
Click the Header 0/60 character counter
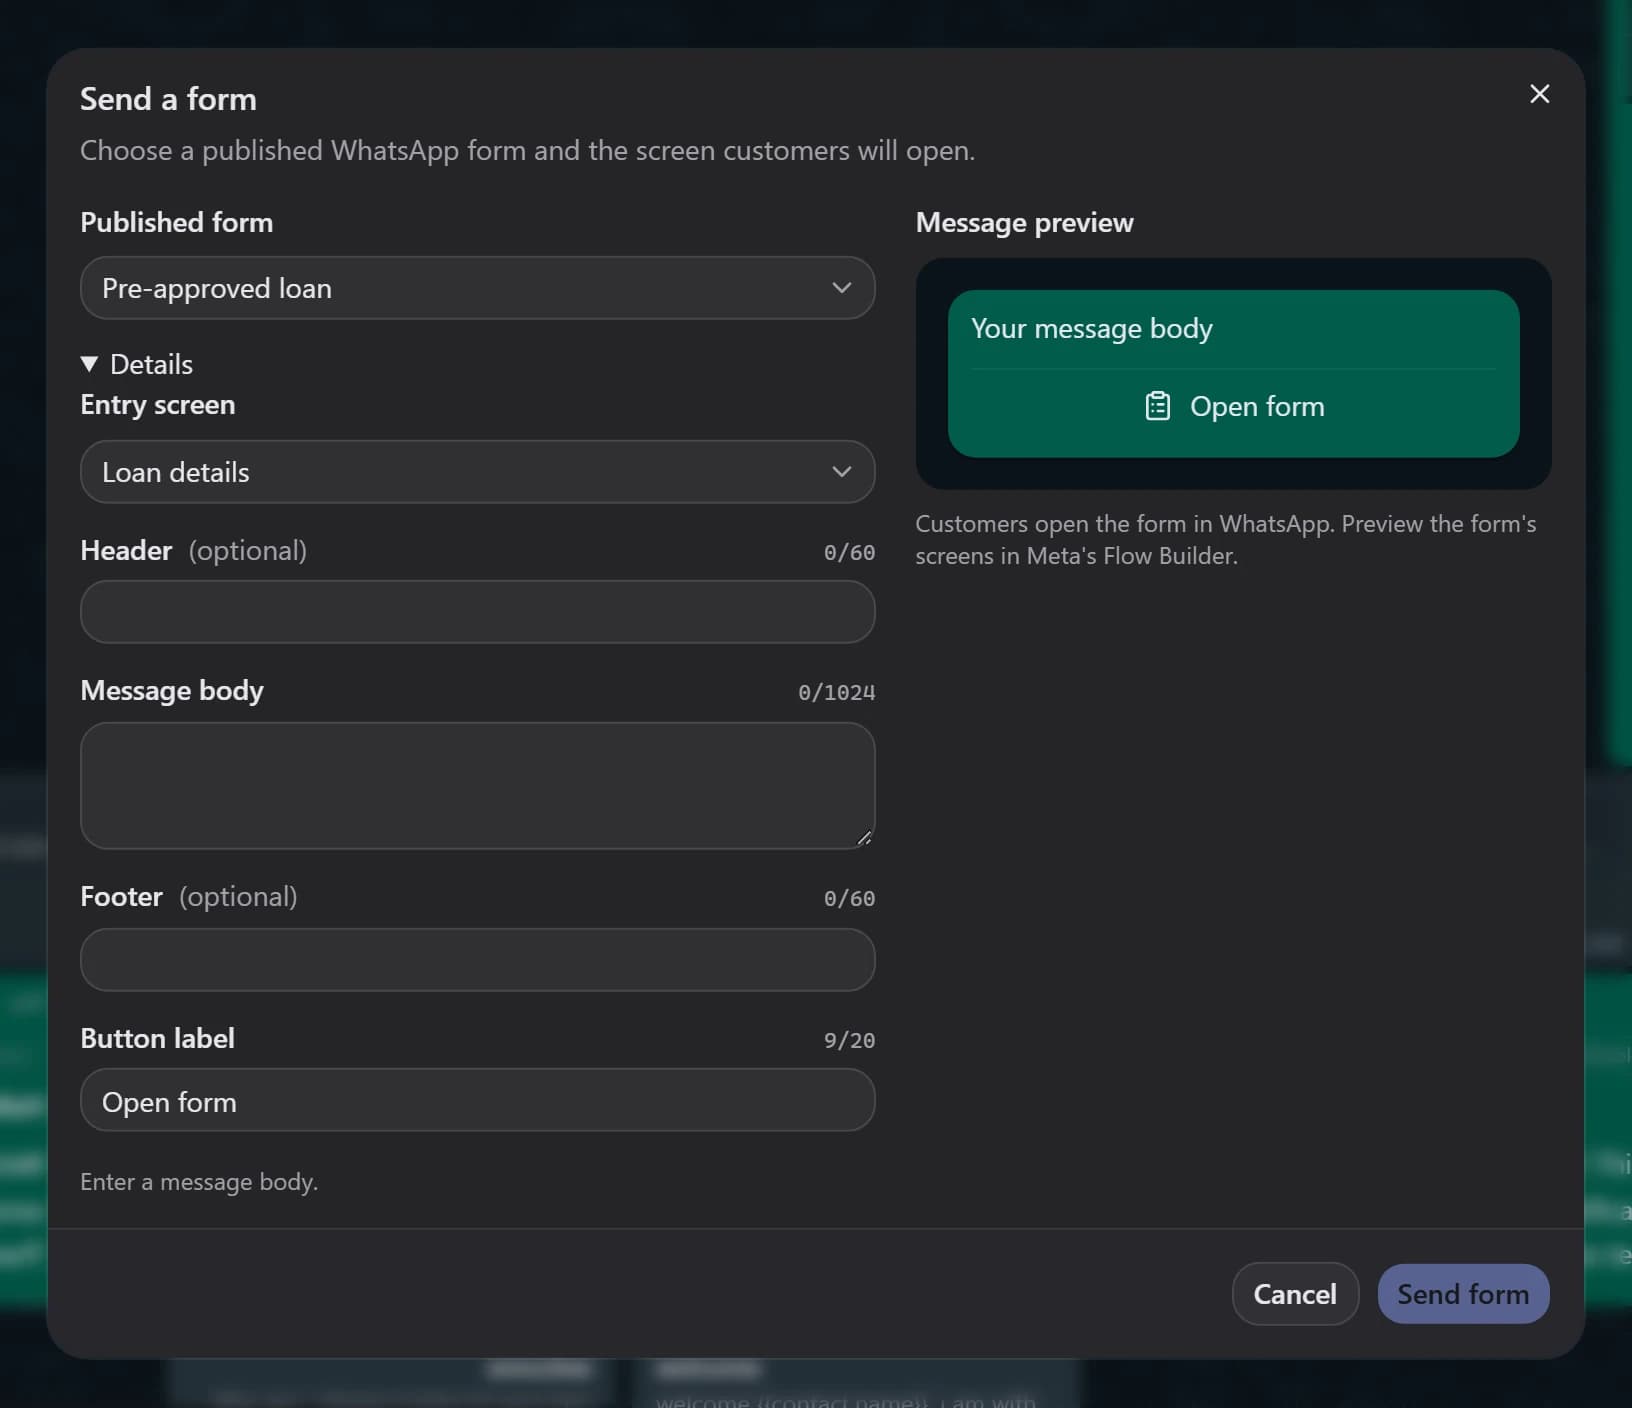point(849,552)
